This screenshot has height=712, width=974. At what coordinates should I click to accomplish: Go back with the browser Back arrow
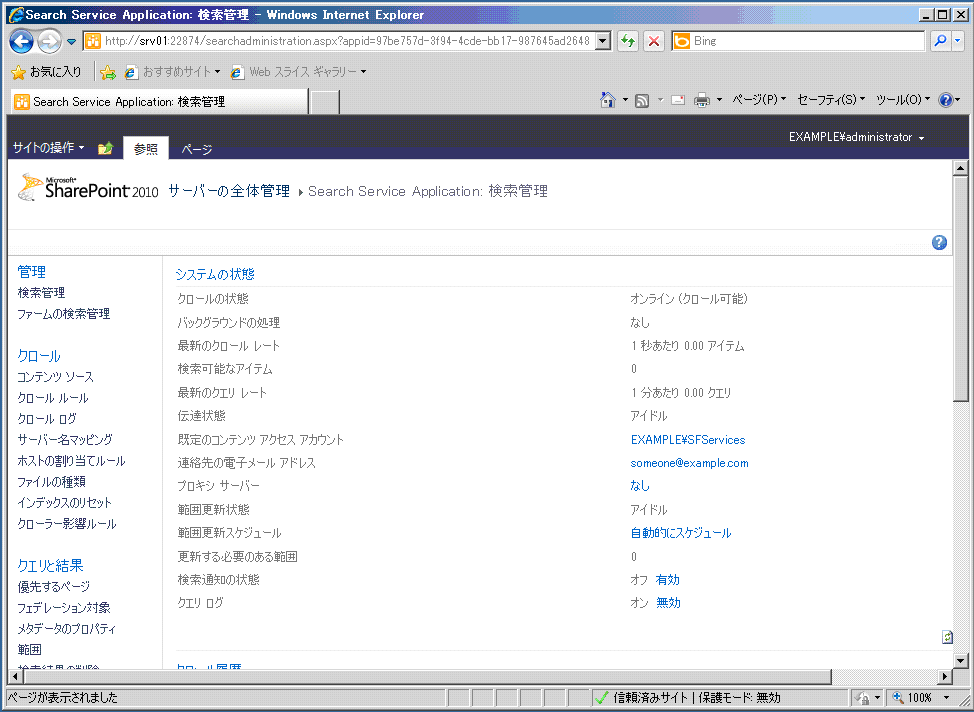(21, 42)
